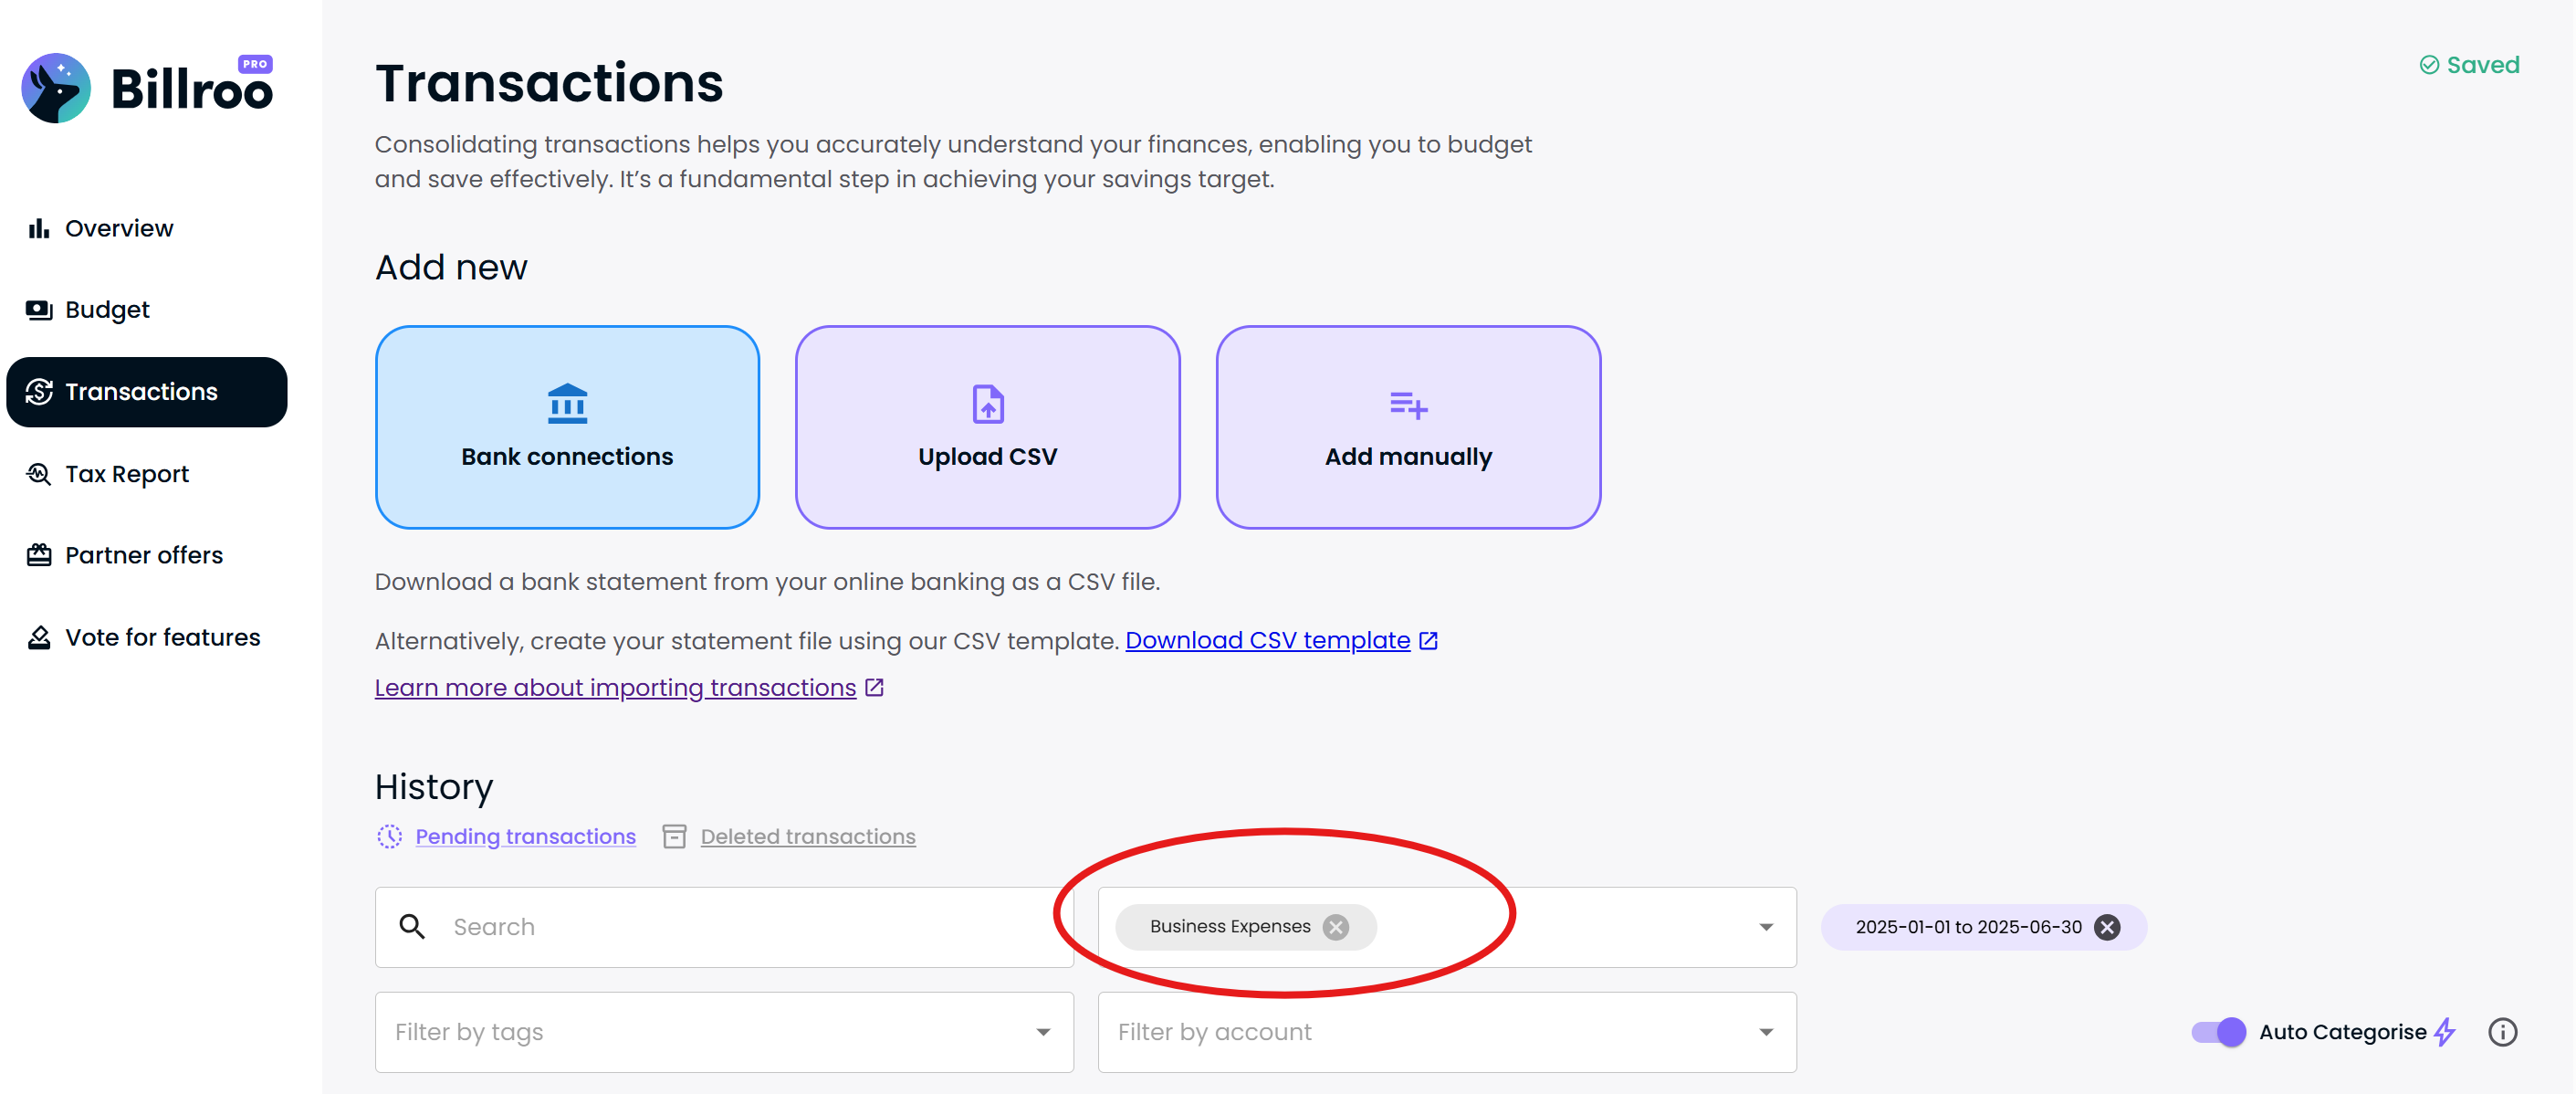Viewport: 2576px width, 1094px height.
Task: Click the external link icon after CSV template
Action: 1428,641
